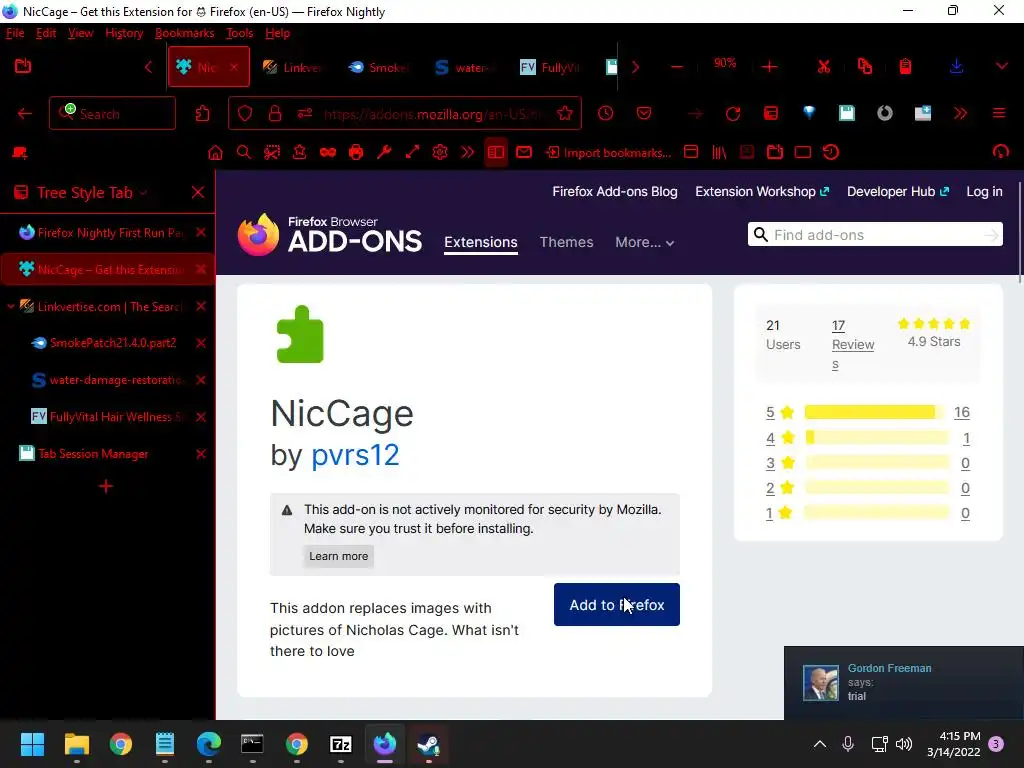Click the fullscreen arrows icon

(412, 153)
